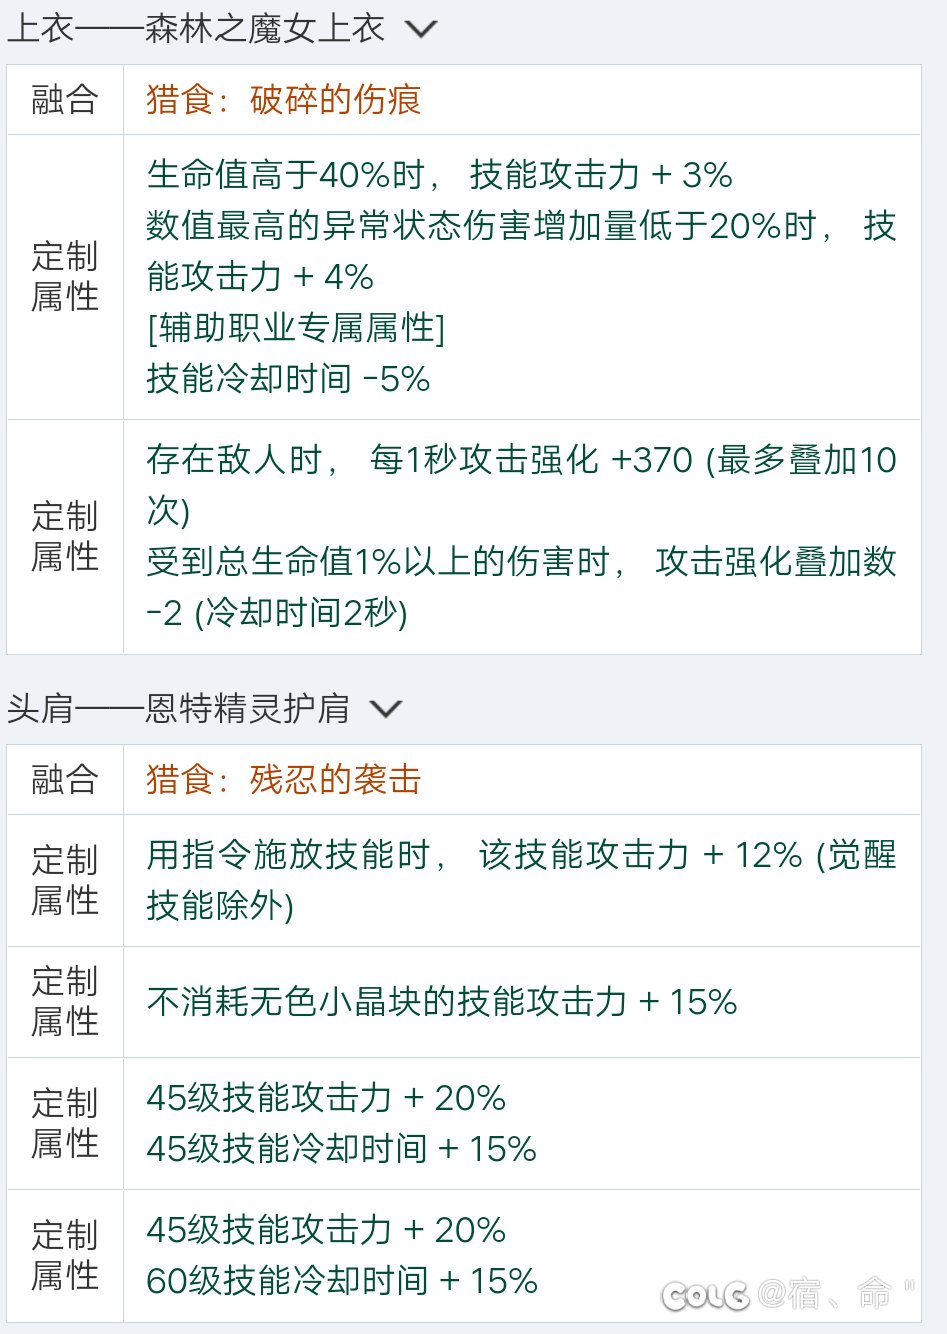Click the 60级技能冷却时间 + 15% line

click(x=342, y=1280)
